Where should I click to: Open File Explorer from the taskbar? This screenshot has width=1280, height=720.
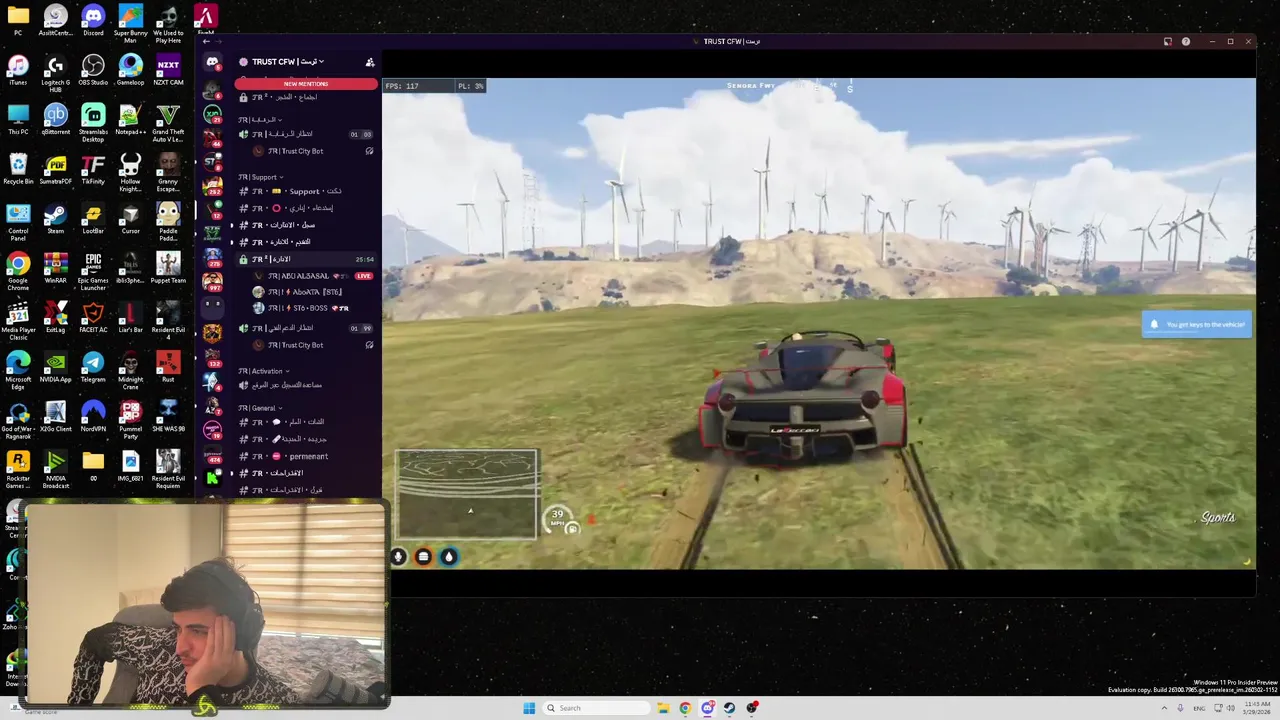point(663,708)
